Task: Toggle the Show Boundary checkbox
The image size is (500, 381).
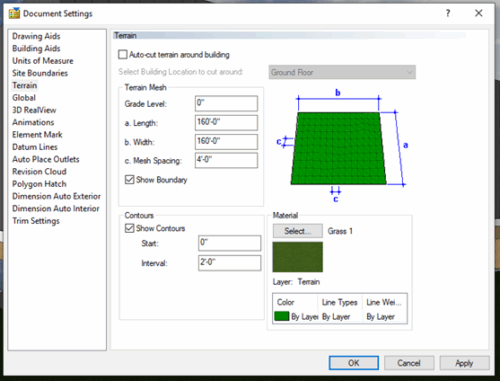Action: click(x=129, y=180)
